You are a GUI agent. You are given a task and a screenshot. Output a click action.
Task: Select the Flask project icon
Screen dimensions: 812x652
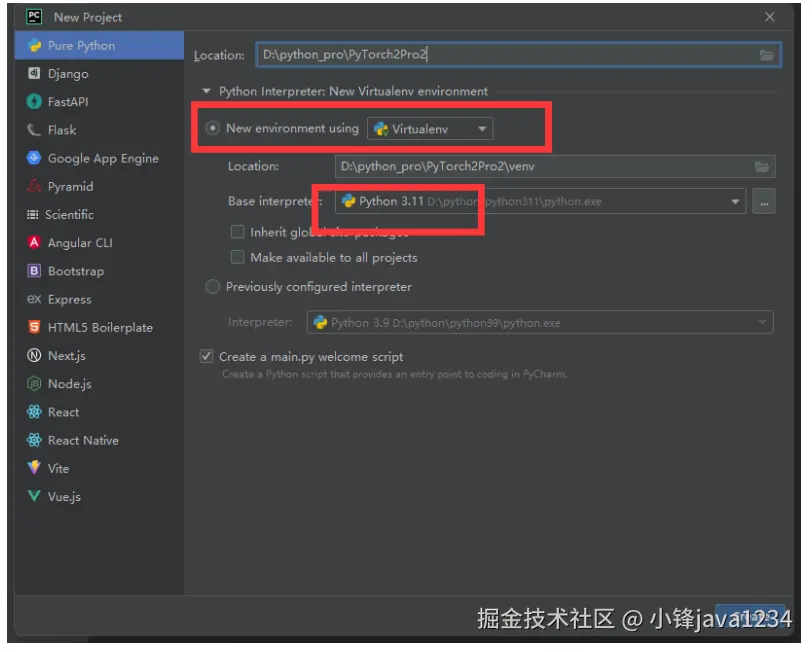tap(34, 129)
